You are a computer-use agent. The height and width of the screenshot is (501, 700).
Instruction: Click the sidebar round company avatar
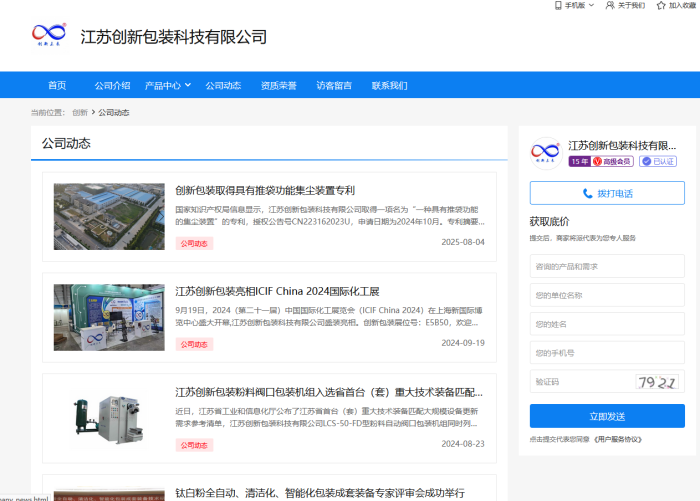coord(545,153)
